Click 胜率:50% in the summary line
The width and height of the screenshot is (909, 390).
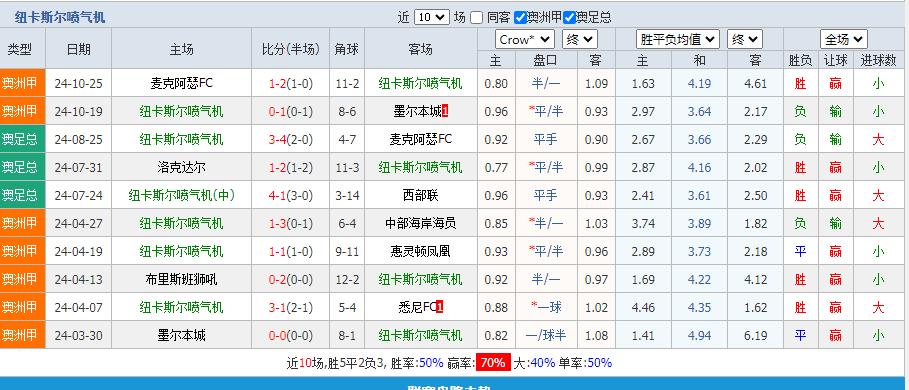[x=417, y=363]
